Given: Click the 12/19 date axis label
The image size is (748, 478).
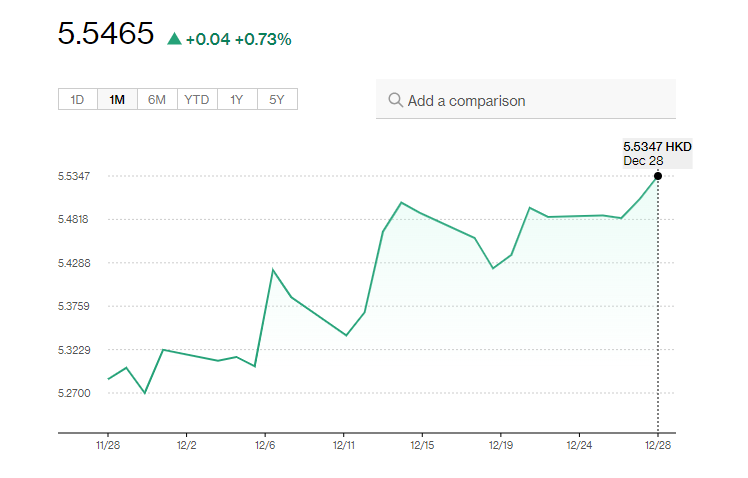Looking at the screenshot, I should click(x=500, y=446).
